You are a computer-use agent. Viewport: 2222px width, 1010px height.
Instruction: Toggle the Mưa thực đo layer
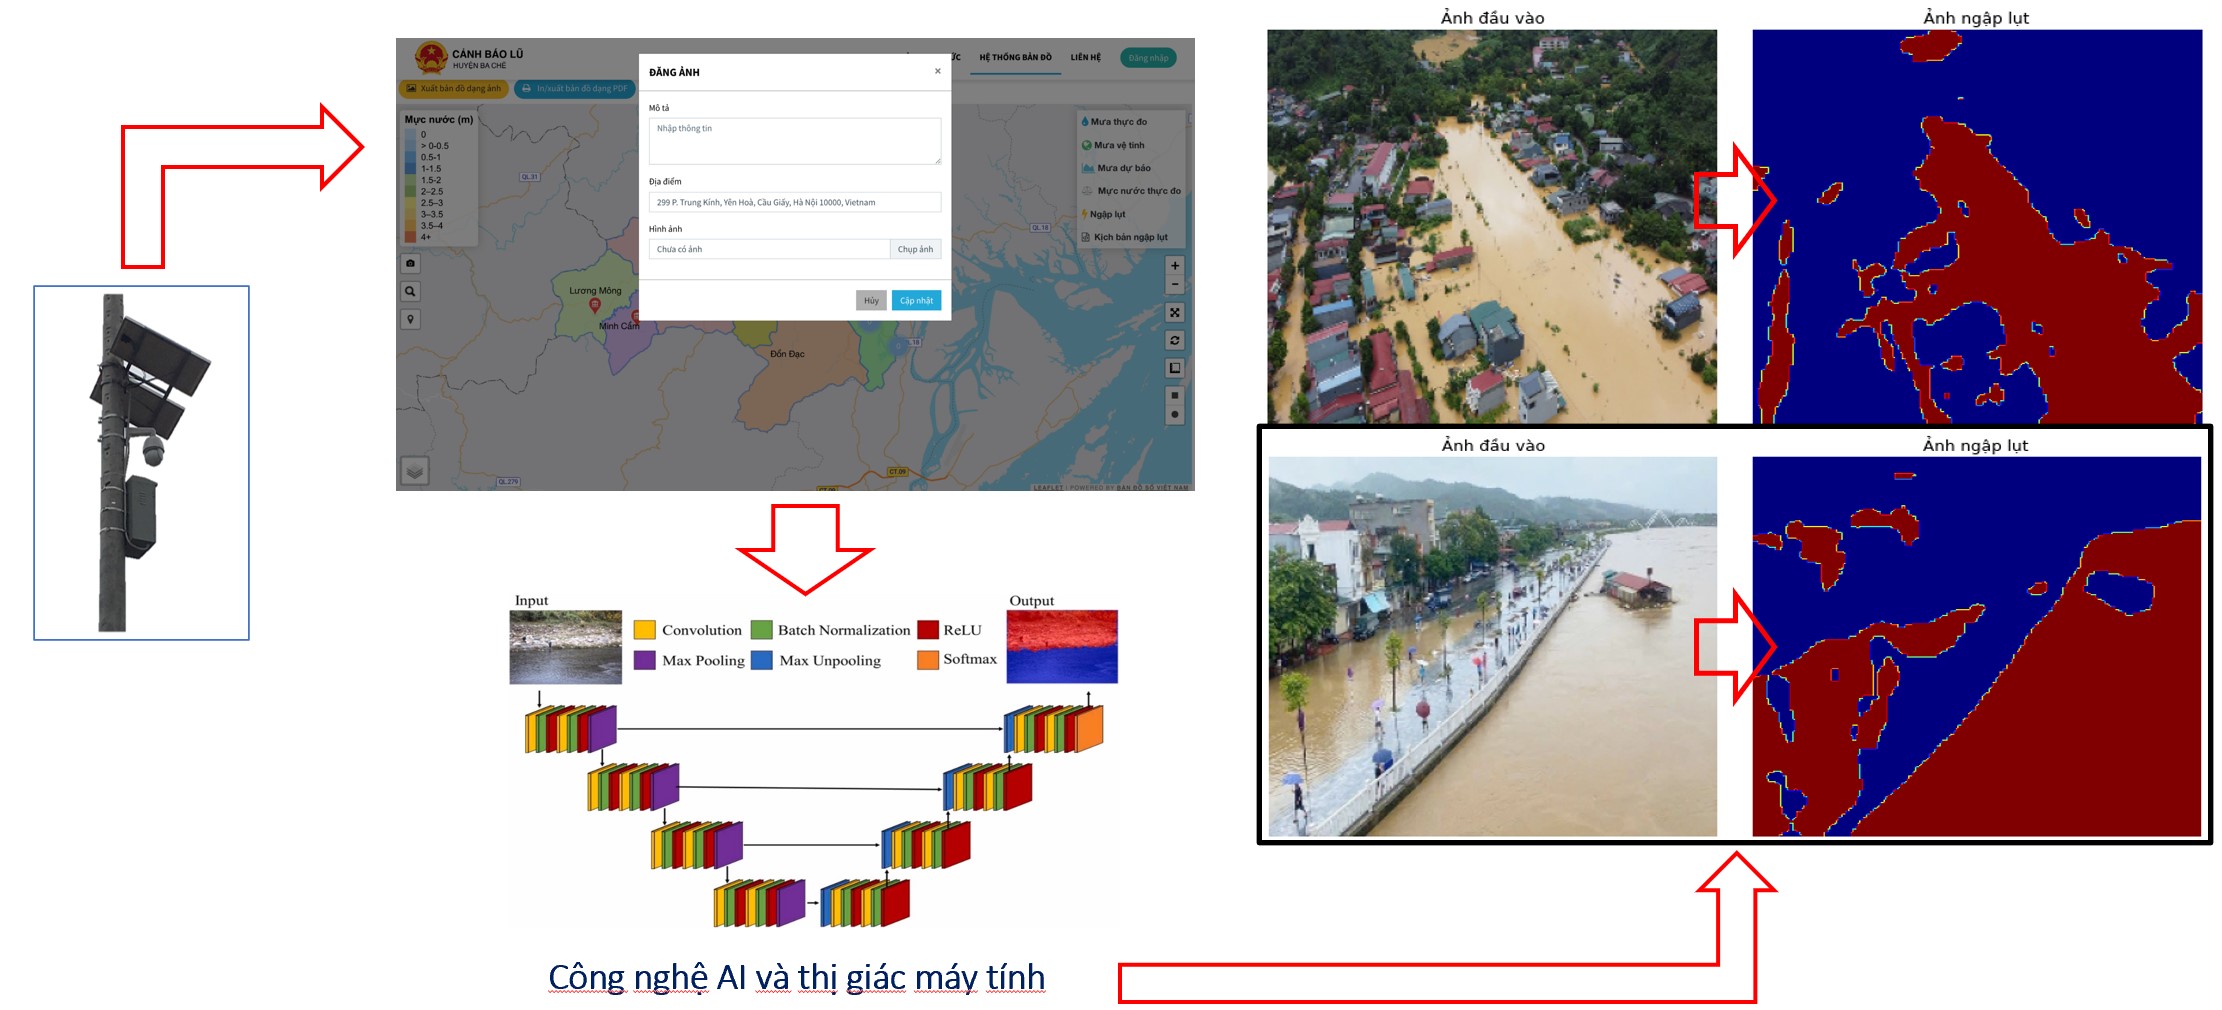pyautogui.click(x=1114, y=122)
